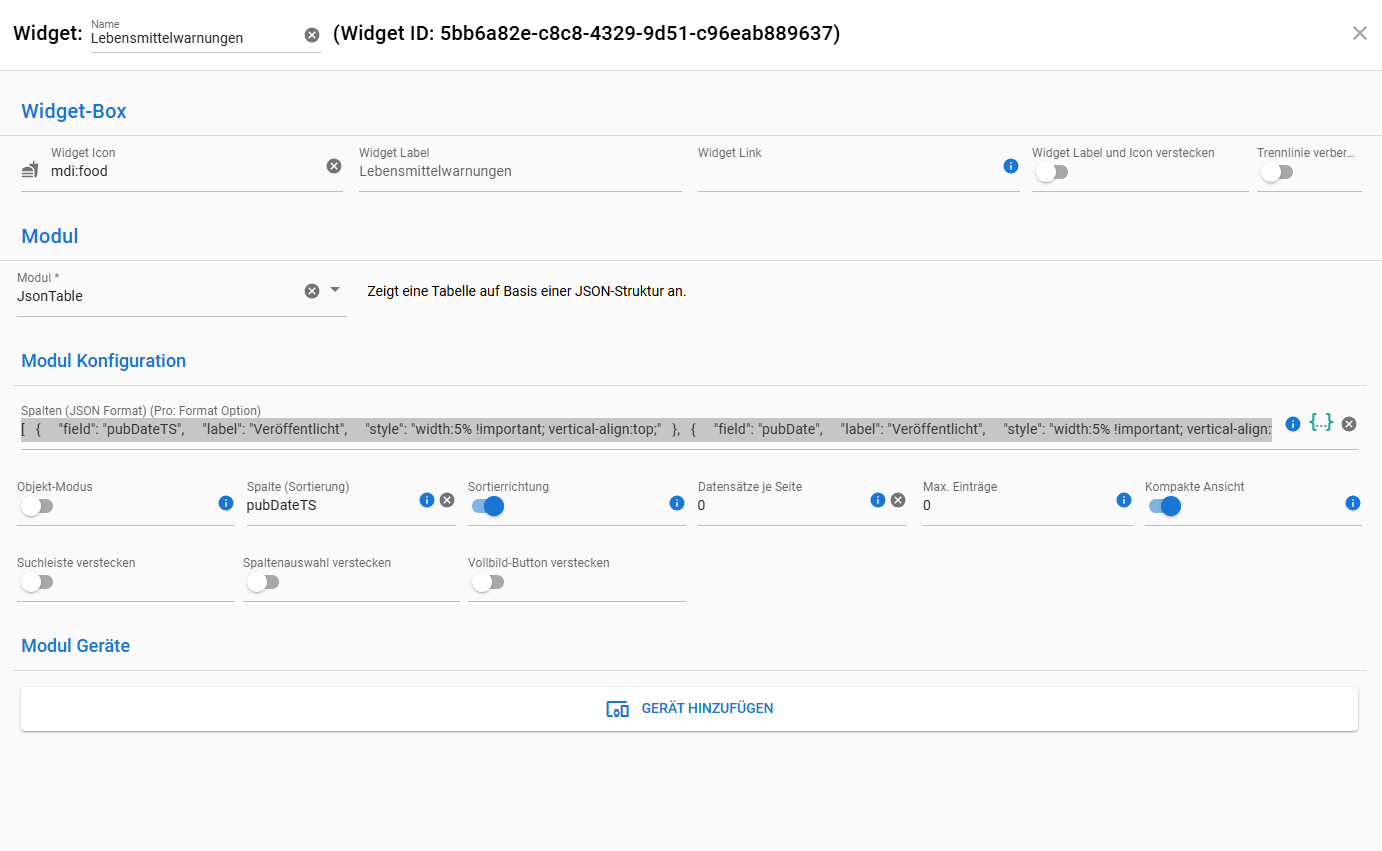Click the Widget Label input field
1382x851 pixels.
click(520, 171)
